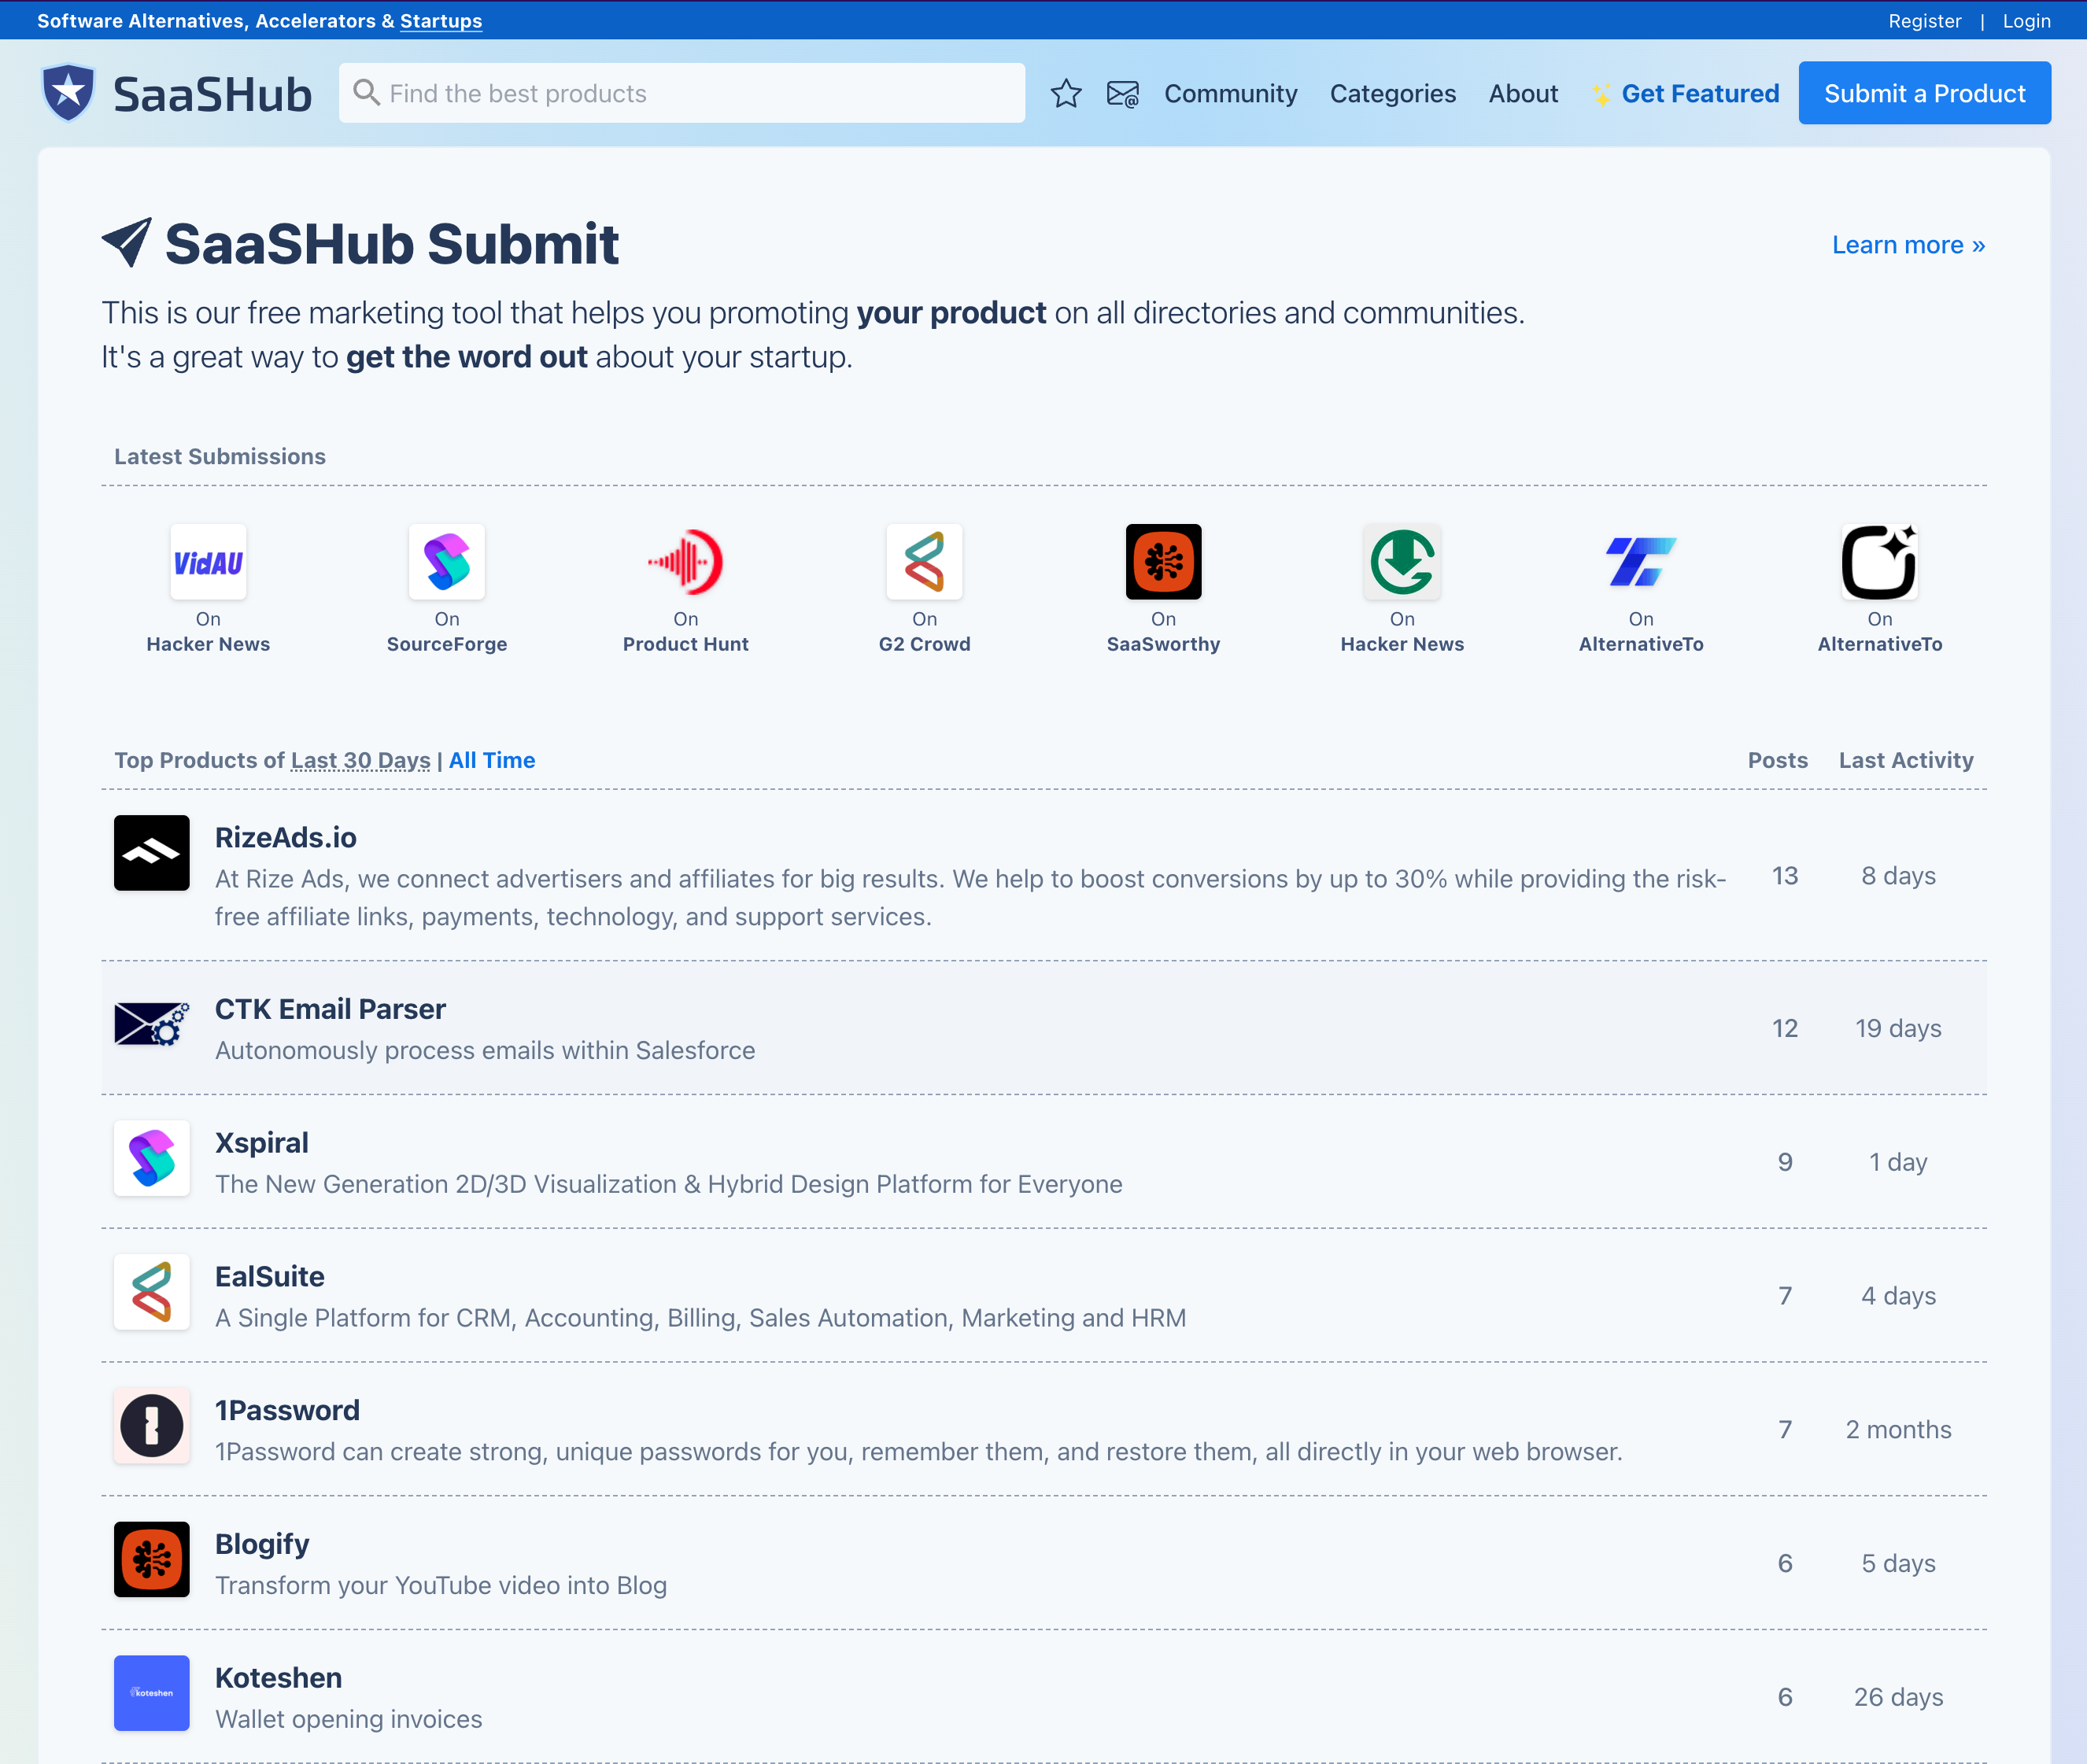
Task: Open the Koteshen blue logo thumbnail
Action: click(x=152, y=1693)
